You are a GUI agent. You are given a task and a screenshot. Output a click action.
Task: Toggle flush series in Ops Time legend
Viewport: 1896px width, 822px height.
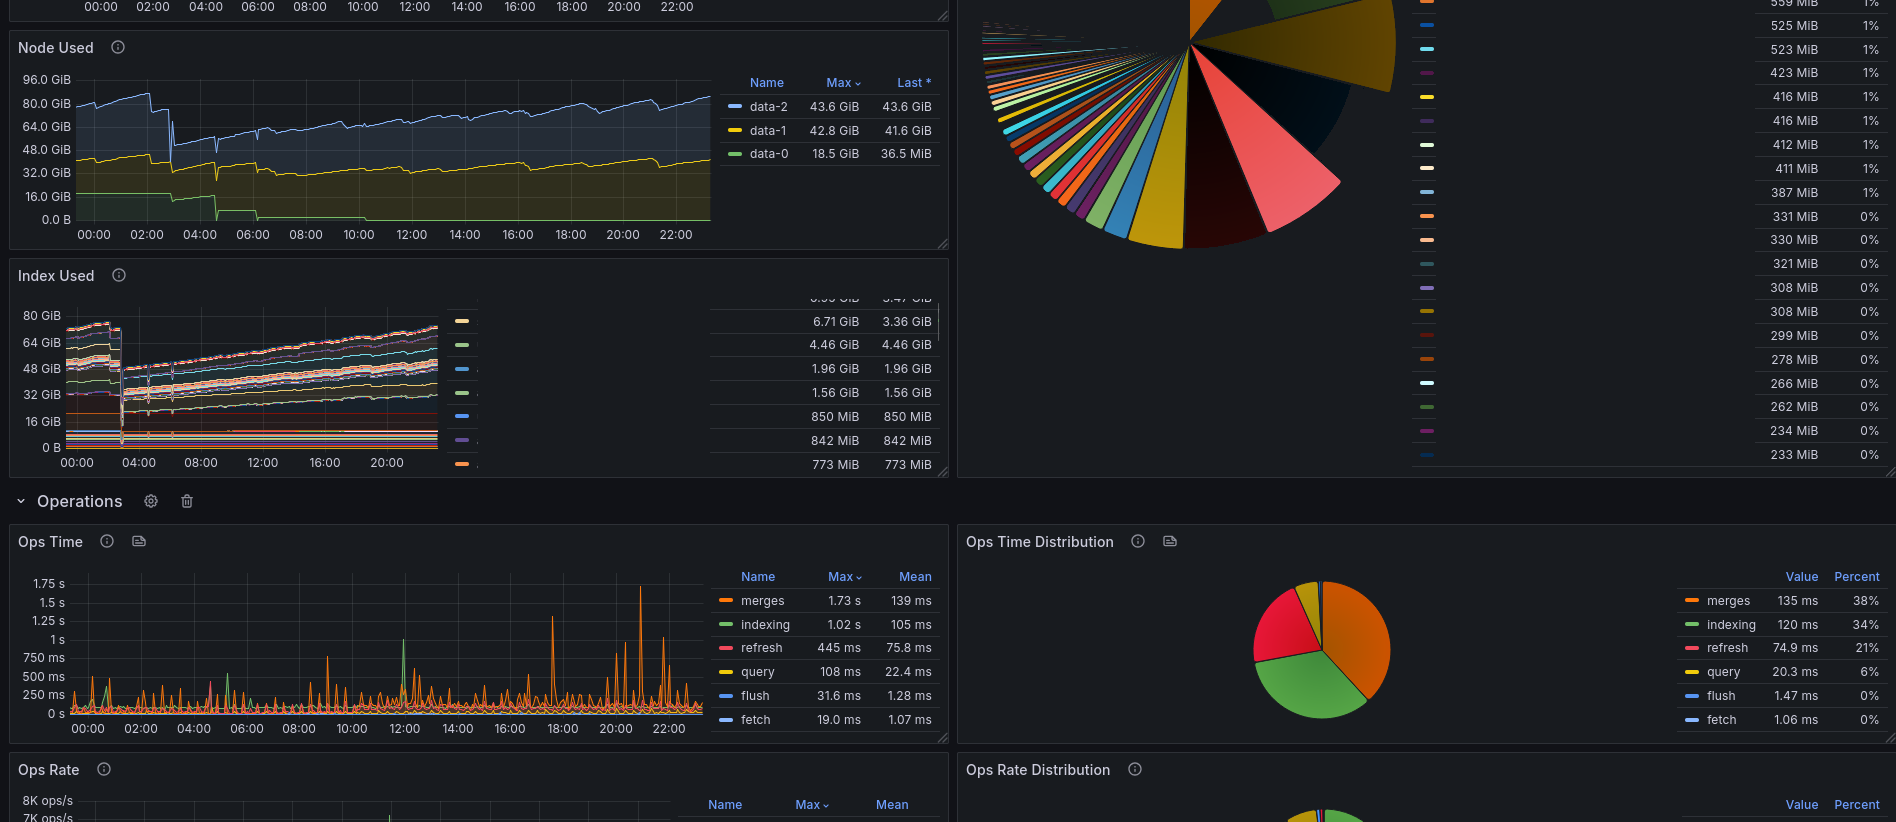pyautogui.click(x=755, y=696)
